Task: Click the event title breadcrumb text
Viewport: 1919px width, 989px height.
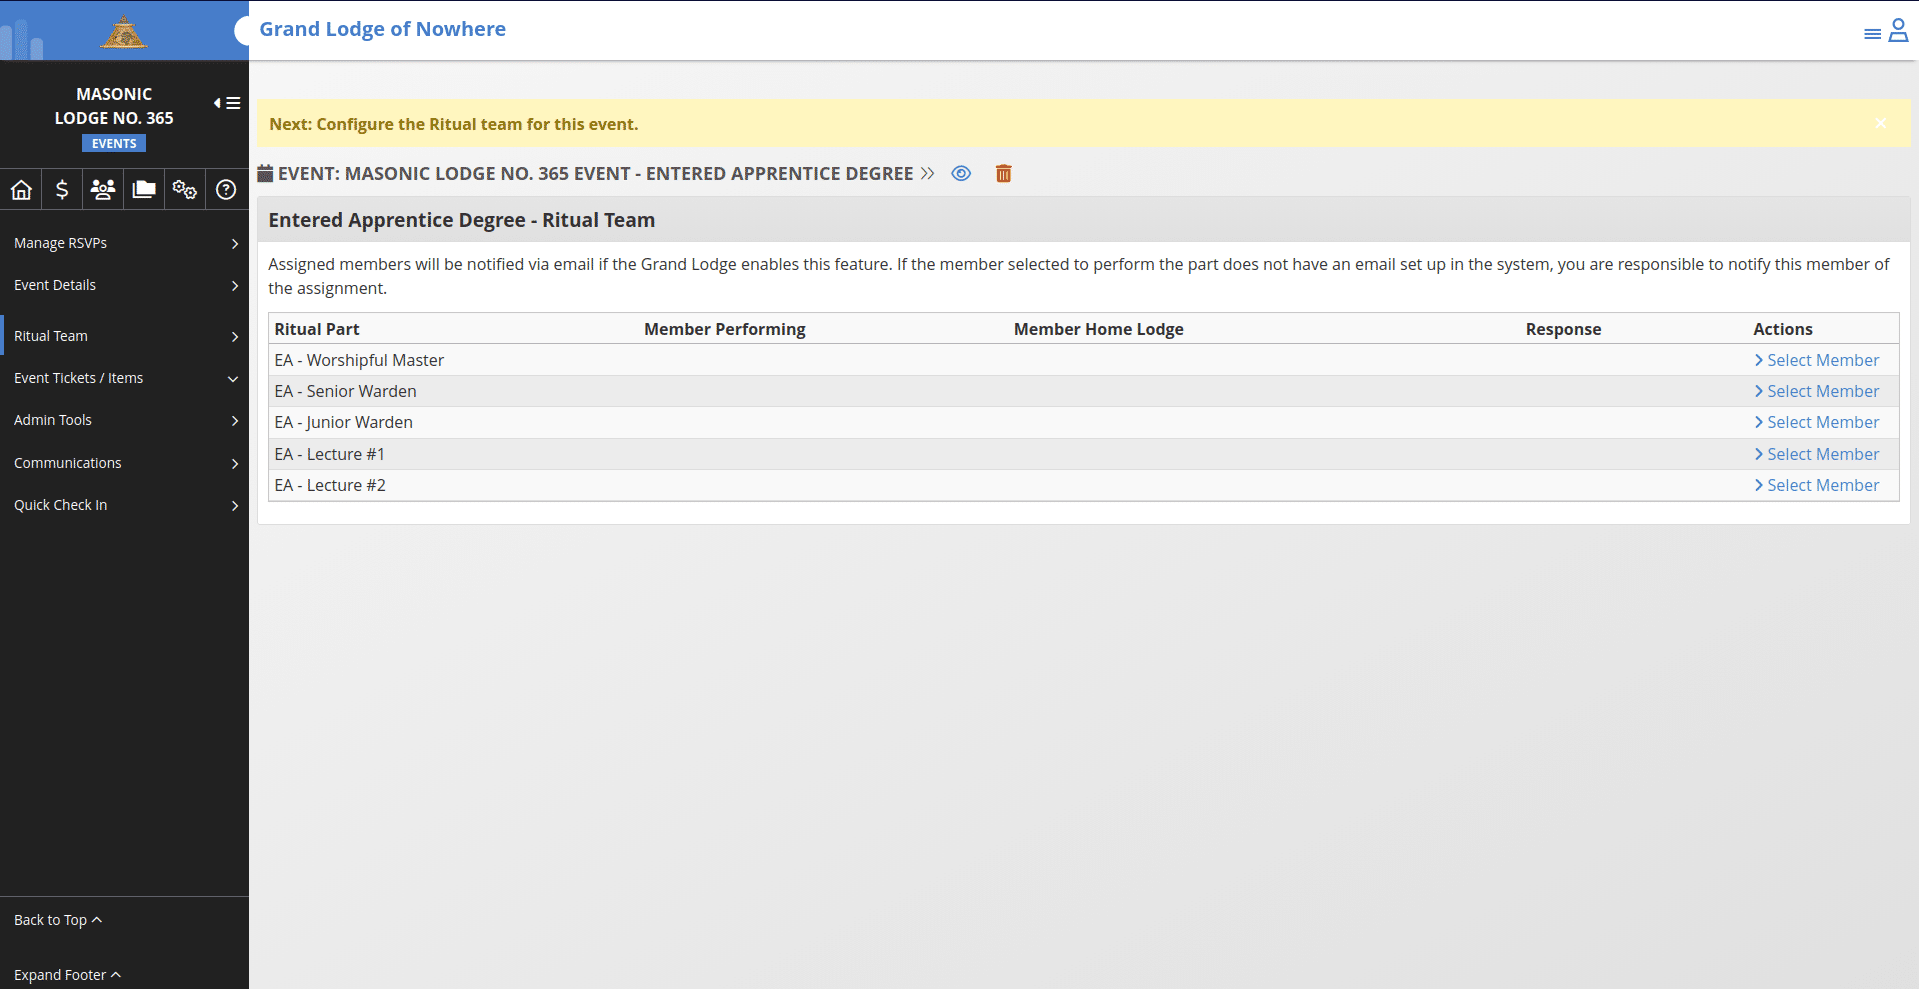Action: pos(596,173)
